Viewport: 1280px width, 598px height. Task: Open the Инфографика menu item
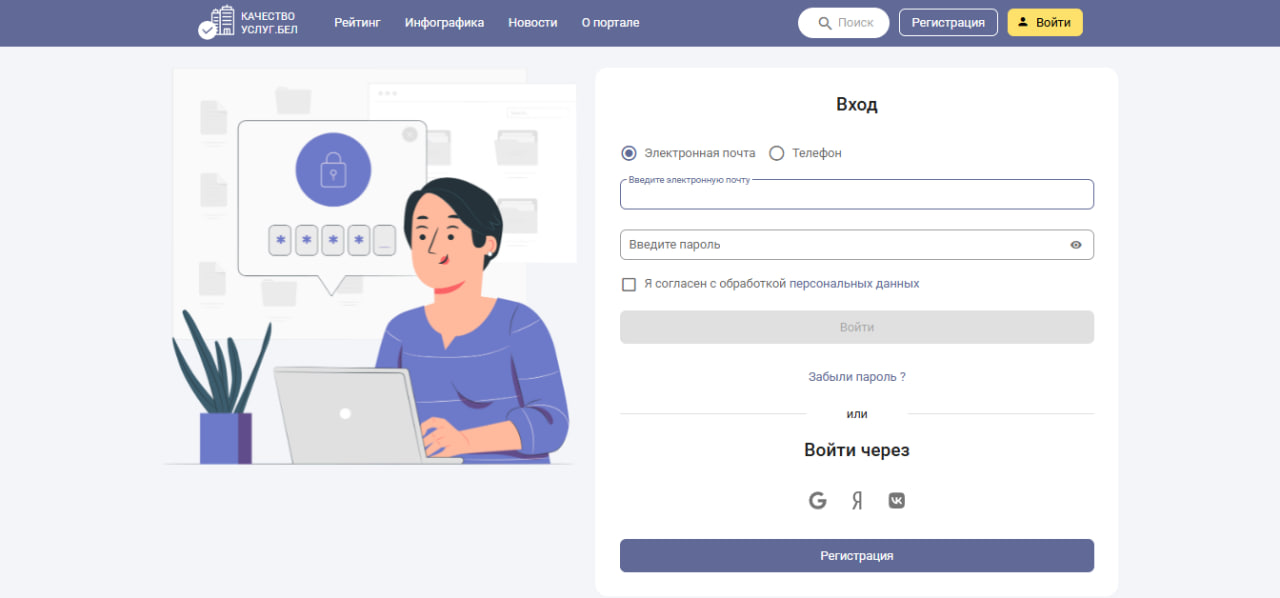coord(445,23)
